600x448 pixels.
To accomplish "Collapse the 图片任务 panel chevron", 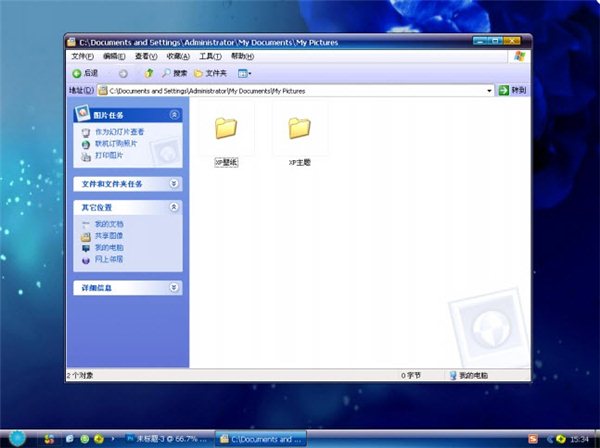I will pos(174,115).
